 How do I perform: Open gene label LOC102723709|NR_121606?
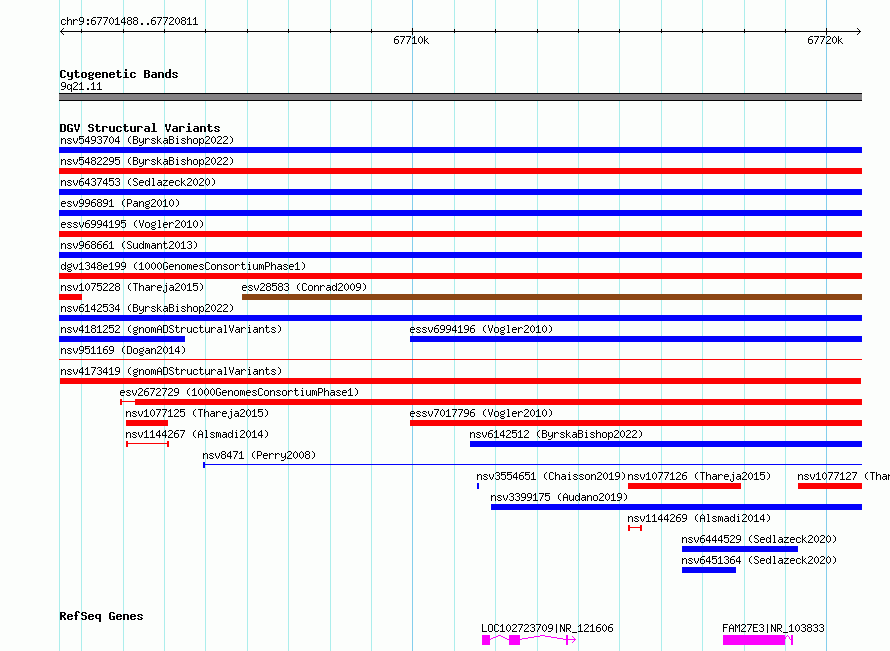click(547, 628)
